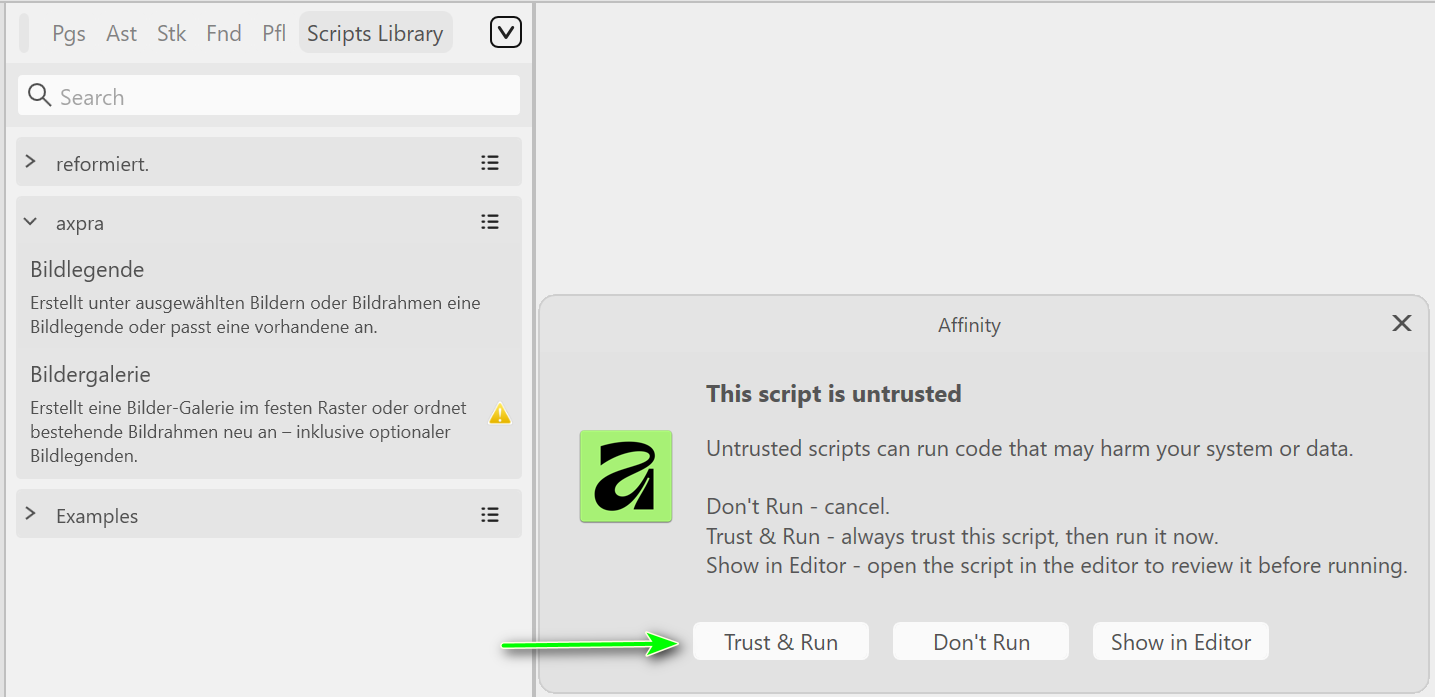Click the Affinity dialog title
The height and width of the screenshot is (697, 1435).
click(969, 325)
